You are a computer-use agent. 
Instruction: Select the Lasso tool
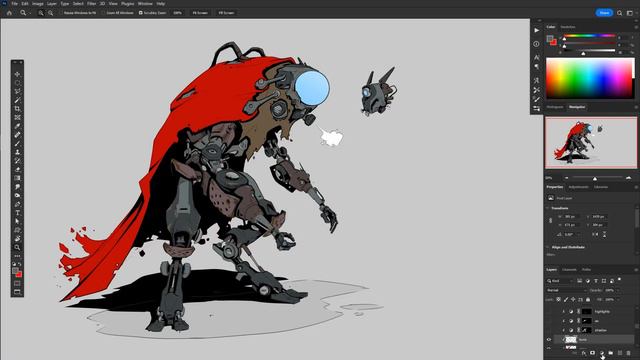[x=17, y=91]
